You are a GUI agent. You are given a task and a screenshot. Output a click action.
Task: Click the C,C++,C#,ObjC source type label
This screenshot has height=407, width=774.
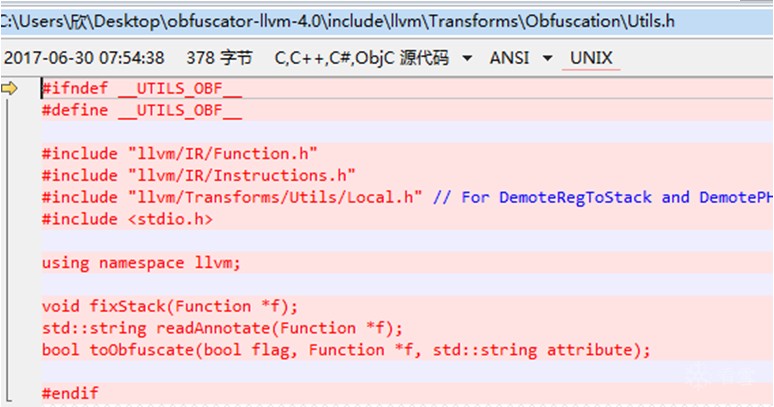(361, 58)
